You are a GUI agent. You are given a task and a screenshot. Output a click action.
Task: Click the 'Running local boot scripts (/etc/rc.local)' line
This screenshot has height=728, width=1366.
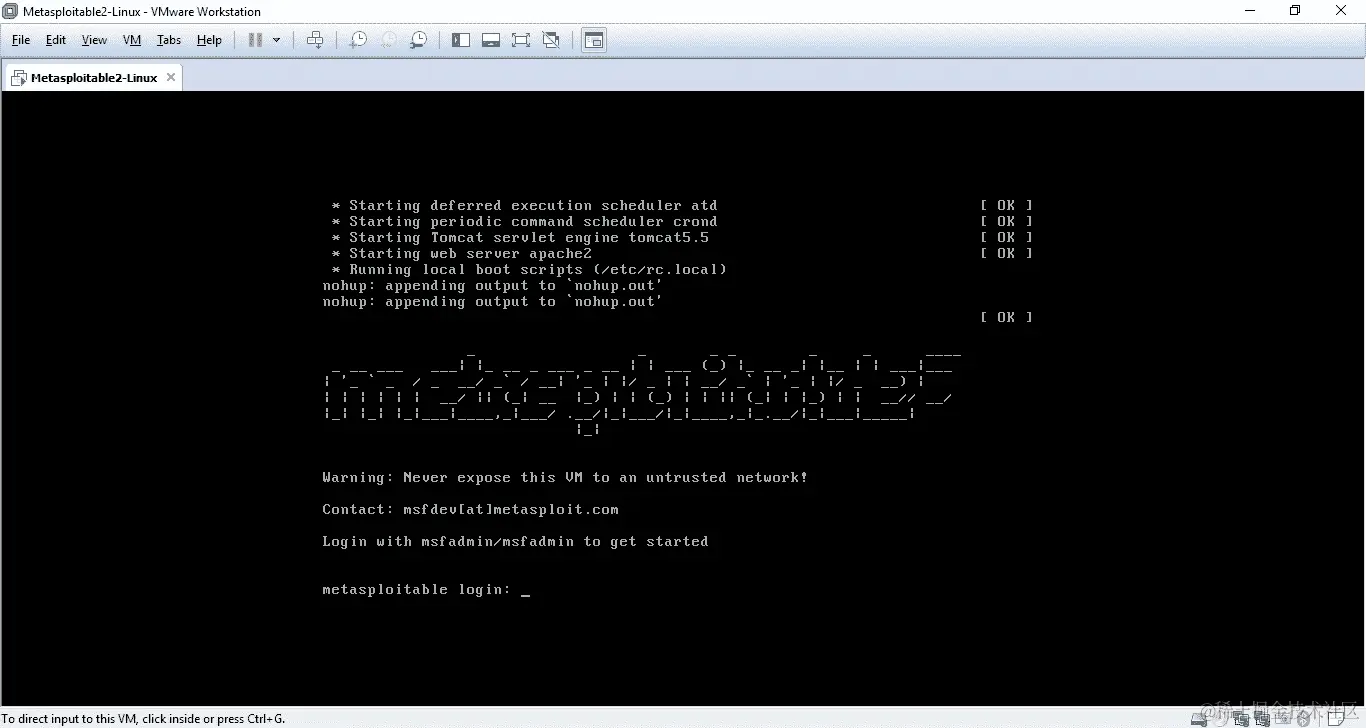(529, 270)
